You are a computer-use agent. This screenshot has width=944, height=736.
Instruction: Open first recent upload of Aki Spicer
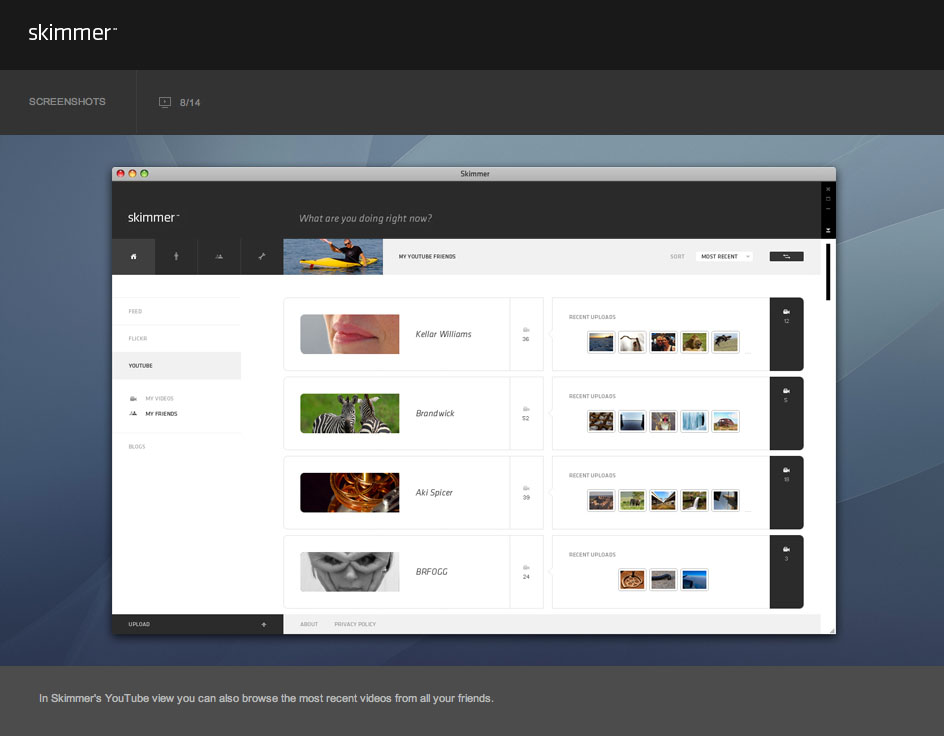[601, 500]
